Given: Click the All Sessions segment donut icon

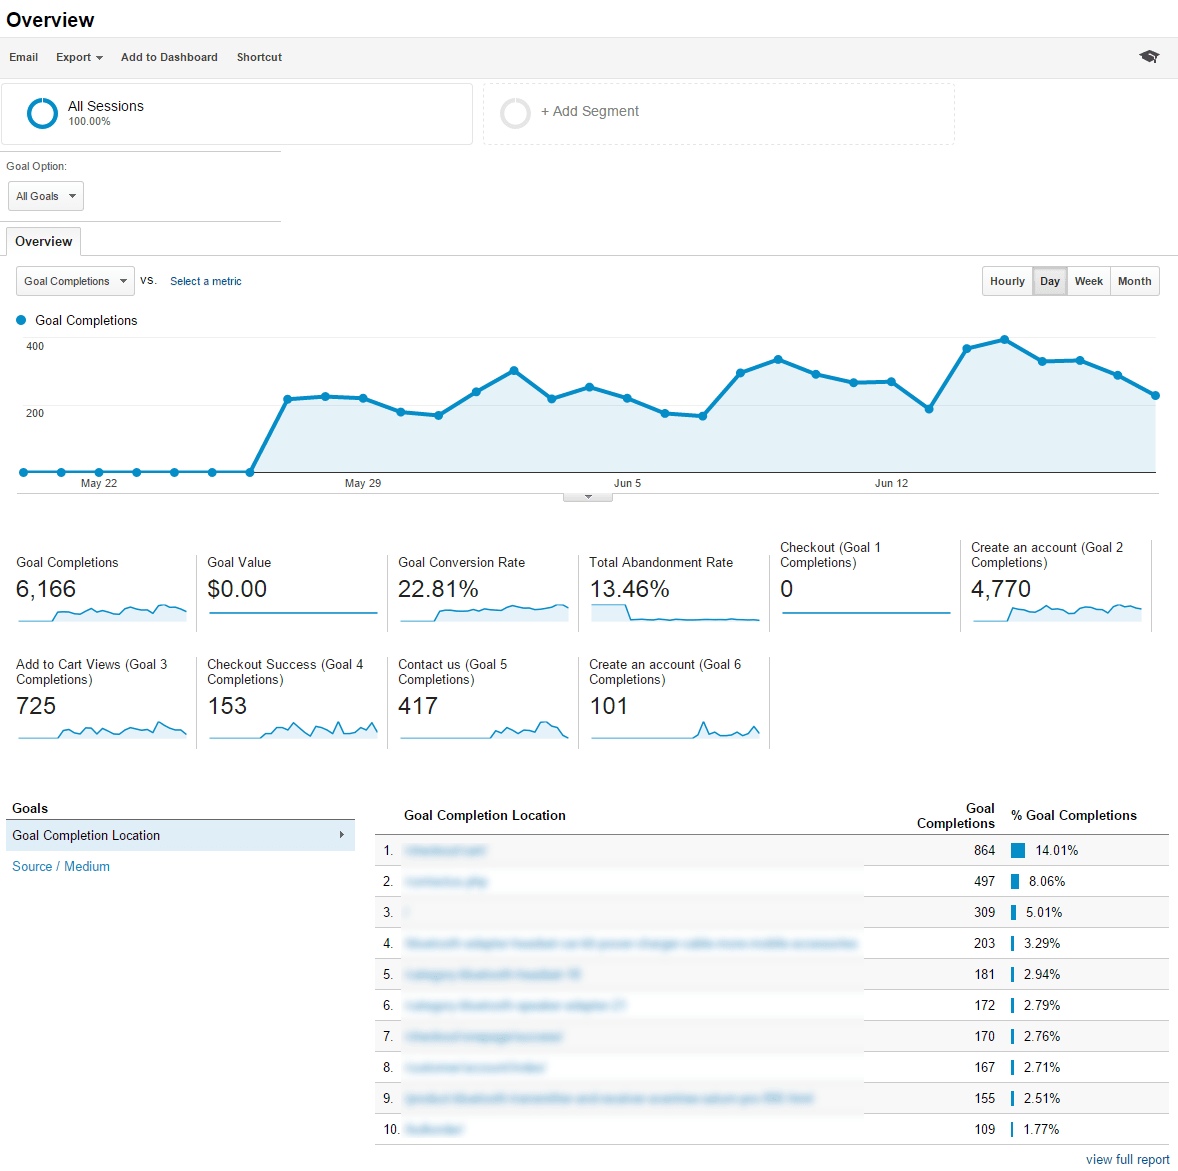Looking at the screenshot, I should 42,113.
